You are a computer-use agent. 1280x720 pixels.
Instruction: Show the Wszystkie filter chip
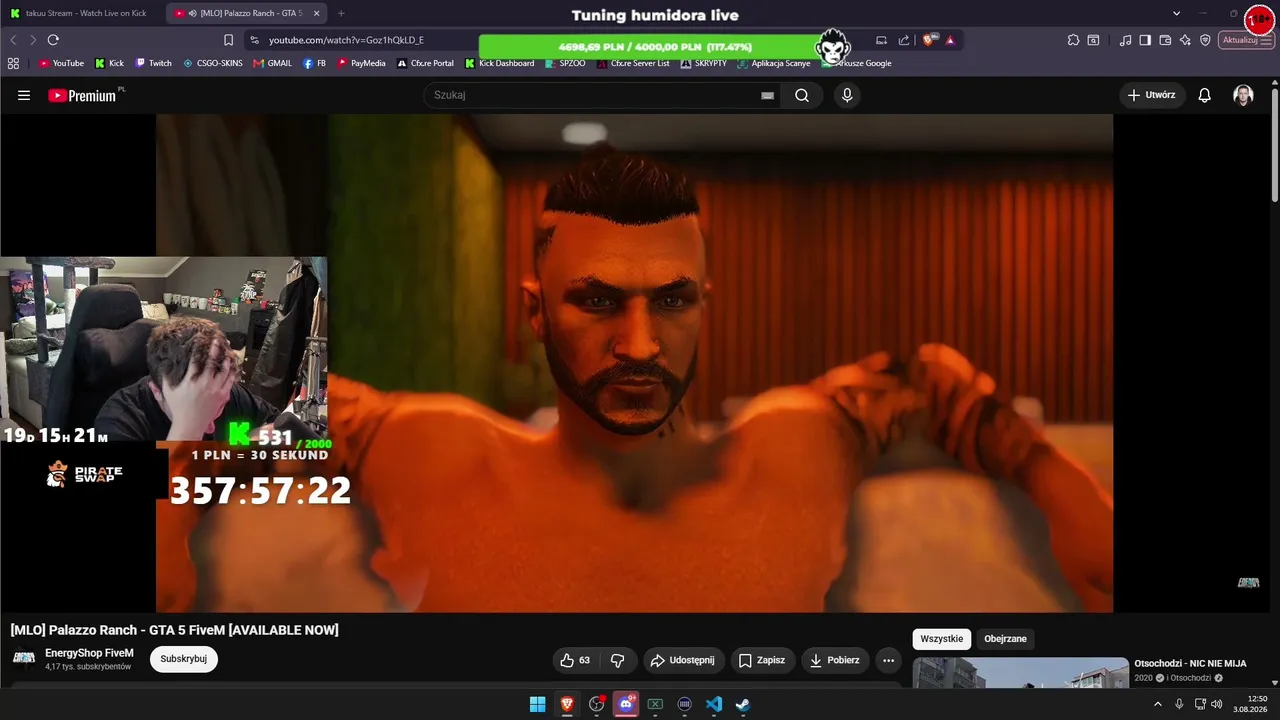coord(941,639)
